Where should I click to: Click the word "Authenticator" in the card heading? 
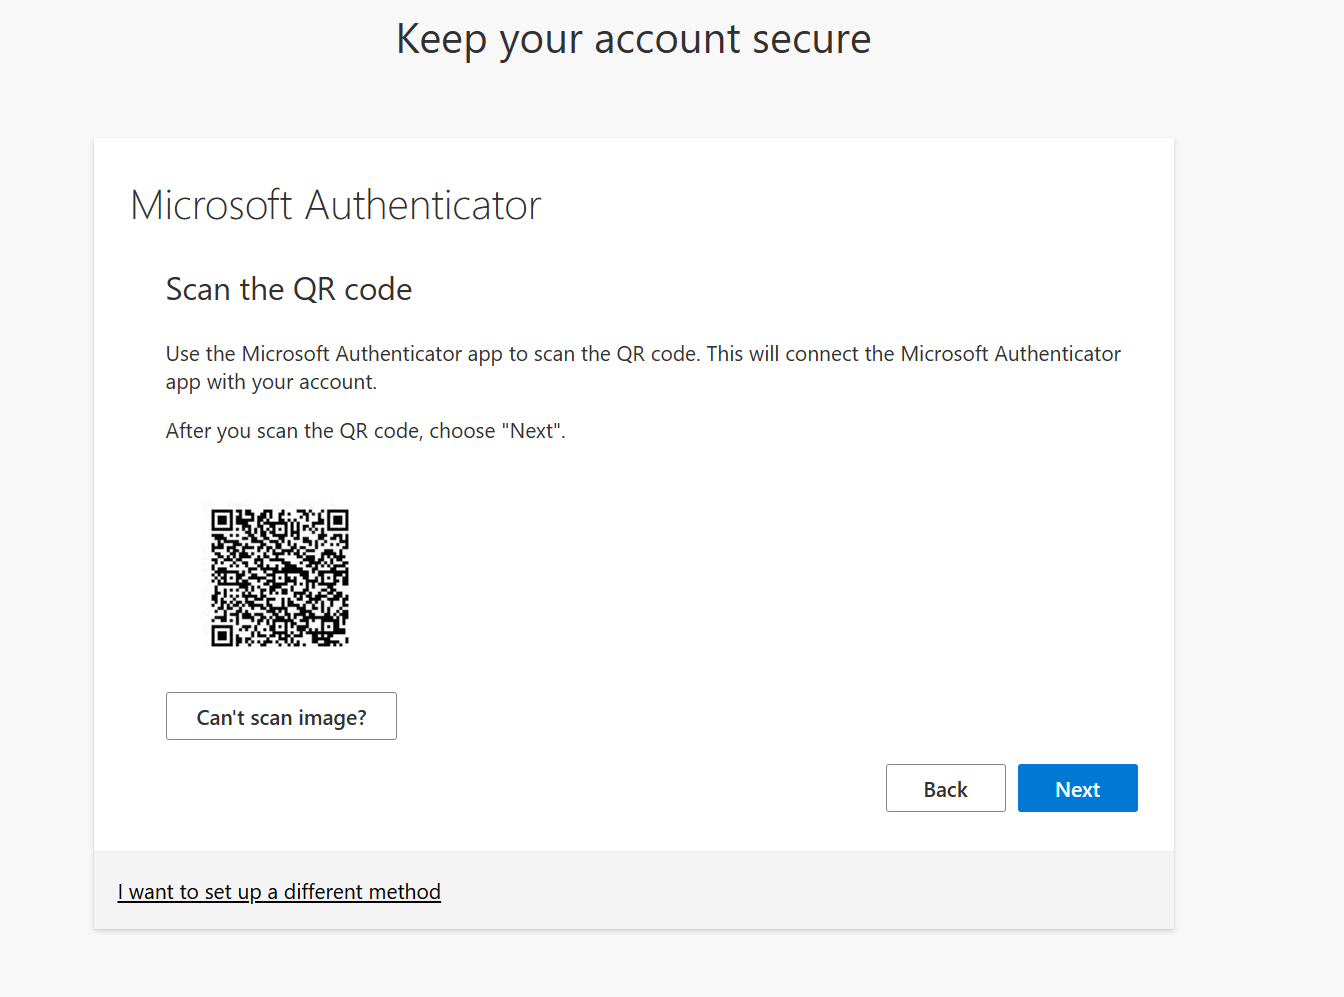pos(423,205)
